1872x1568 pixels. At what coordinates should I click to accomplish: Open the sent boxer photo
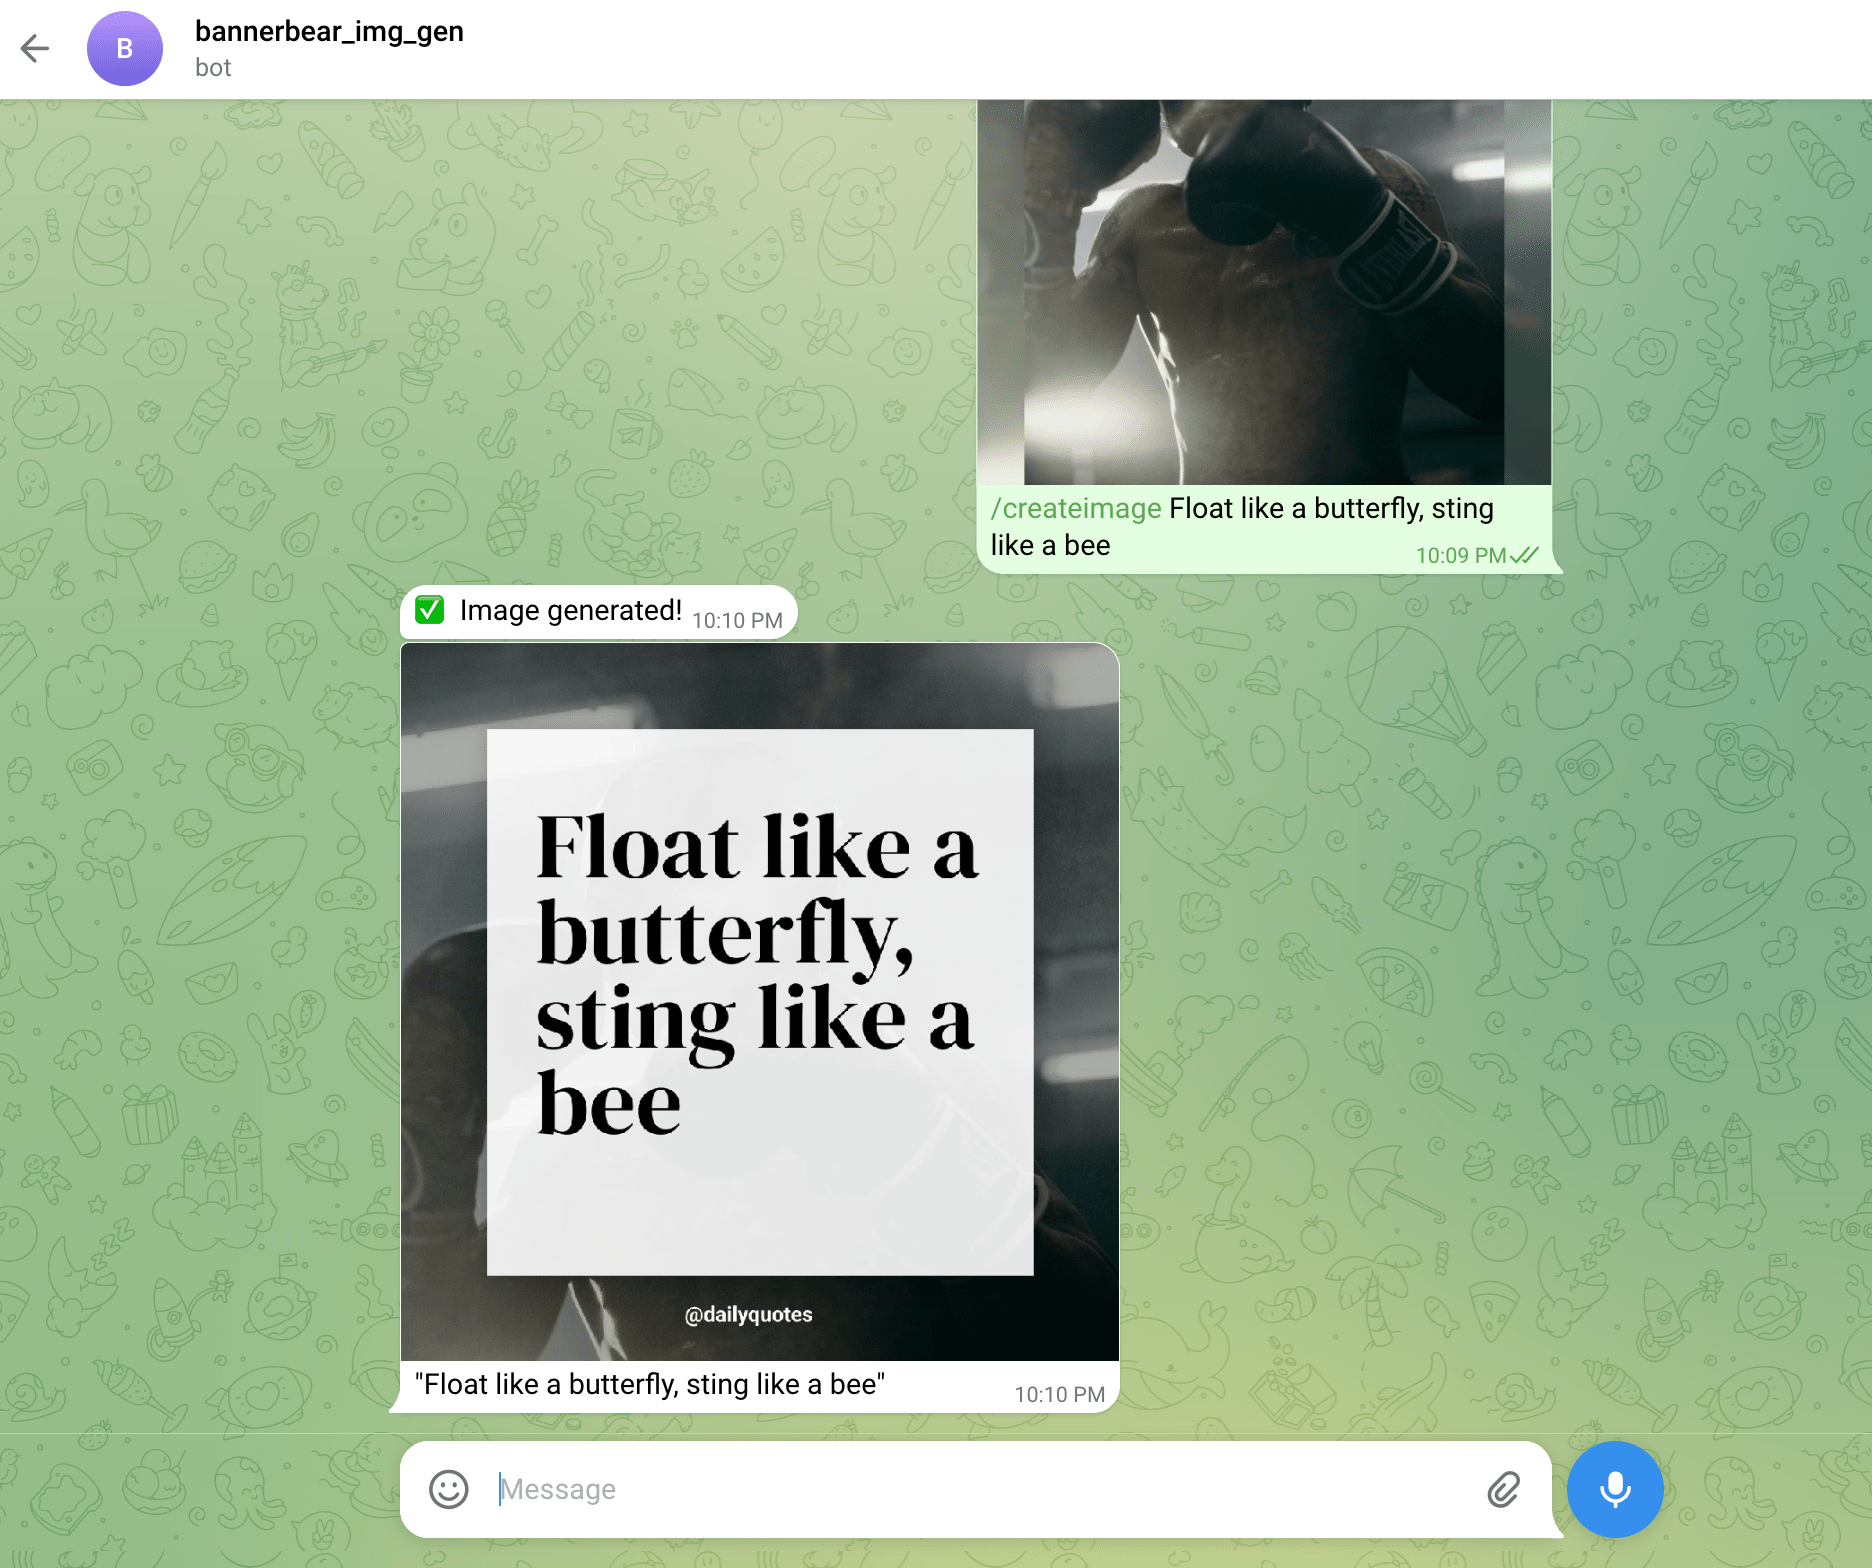tap(1264, 292)
